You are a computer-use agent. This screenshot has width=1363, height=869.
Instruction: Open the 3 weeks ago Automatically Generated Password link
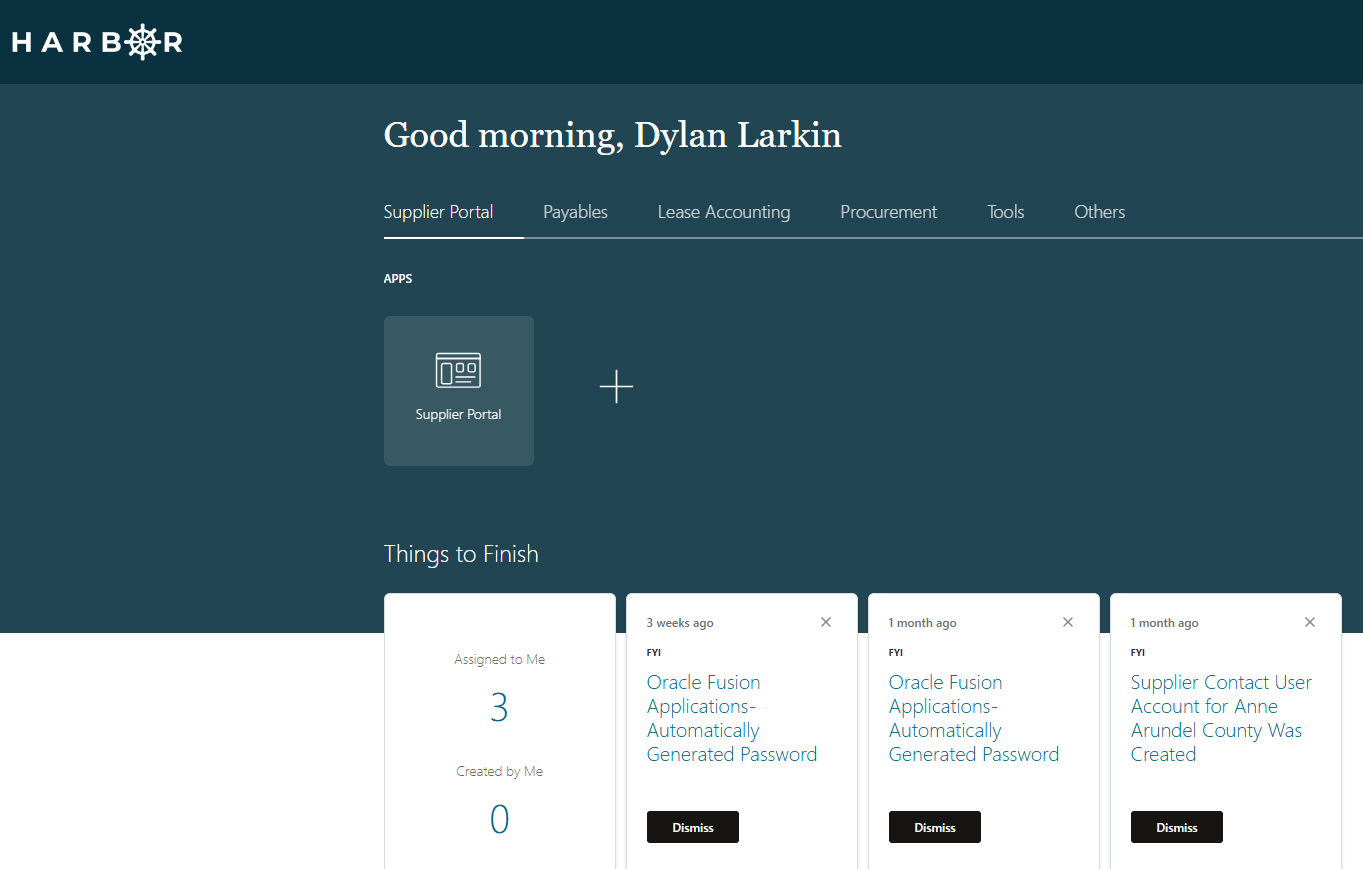point(732,718)
